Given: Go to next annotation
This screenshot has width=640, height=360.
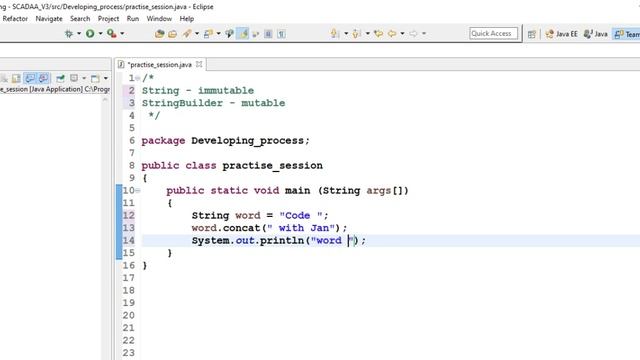Looking at the screenshot, I should point(335,33).
